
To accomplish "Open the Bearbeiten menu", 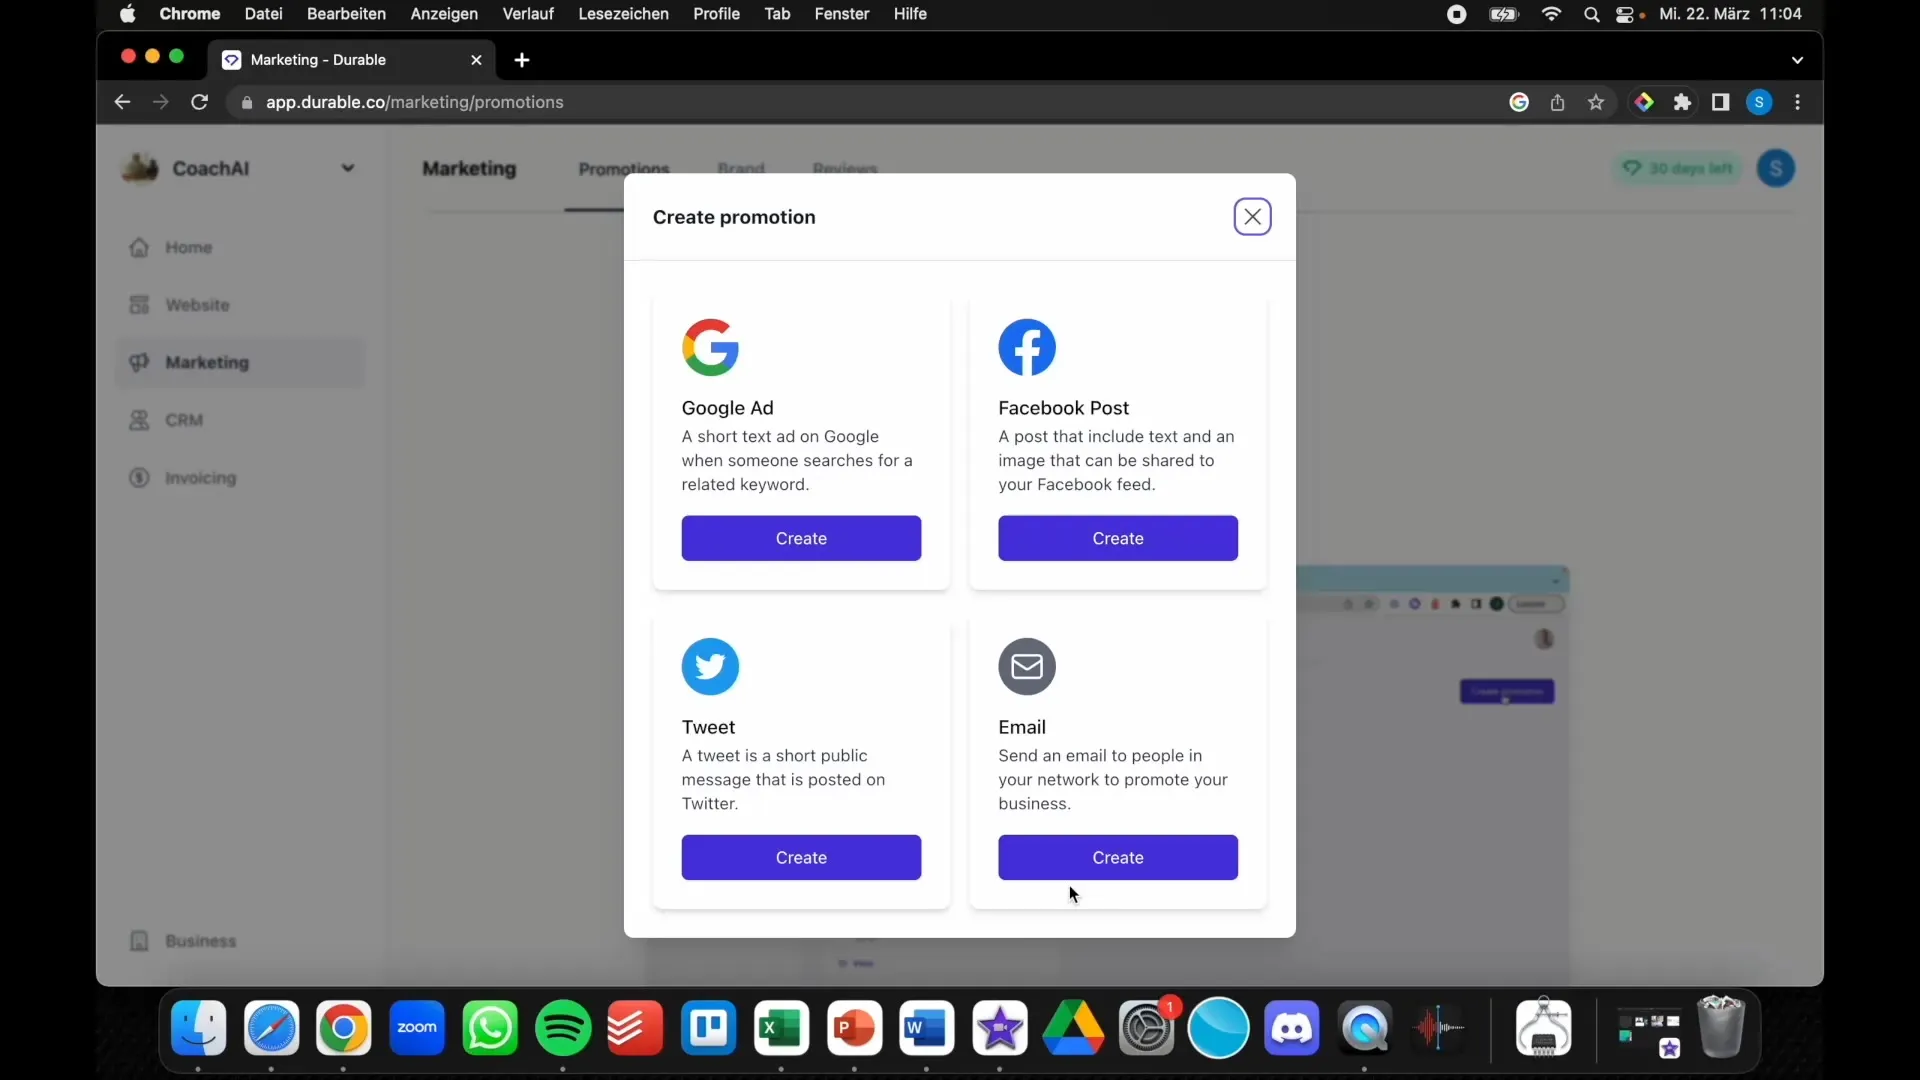I will 346,14.
